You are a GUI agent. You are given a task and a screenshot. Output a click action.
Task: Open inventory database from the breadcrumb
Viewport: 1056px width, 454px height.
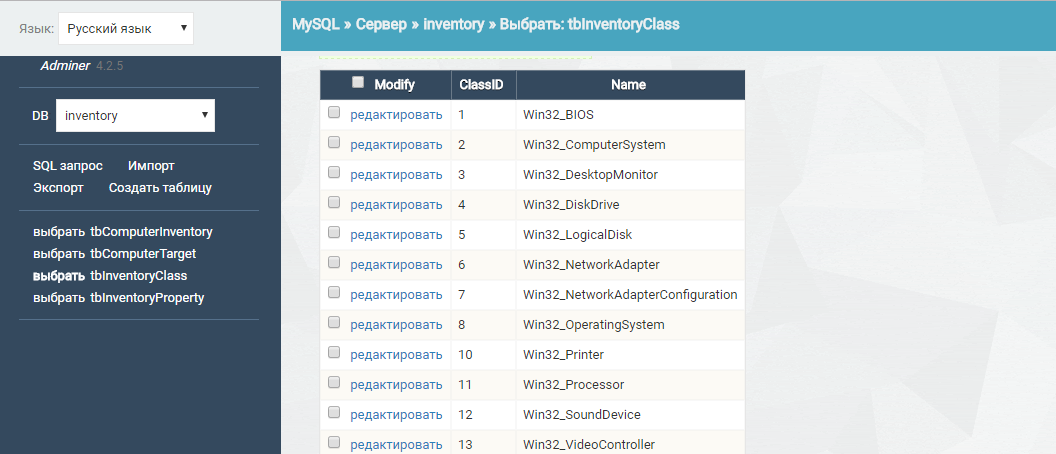[453, 24]
